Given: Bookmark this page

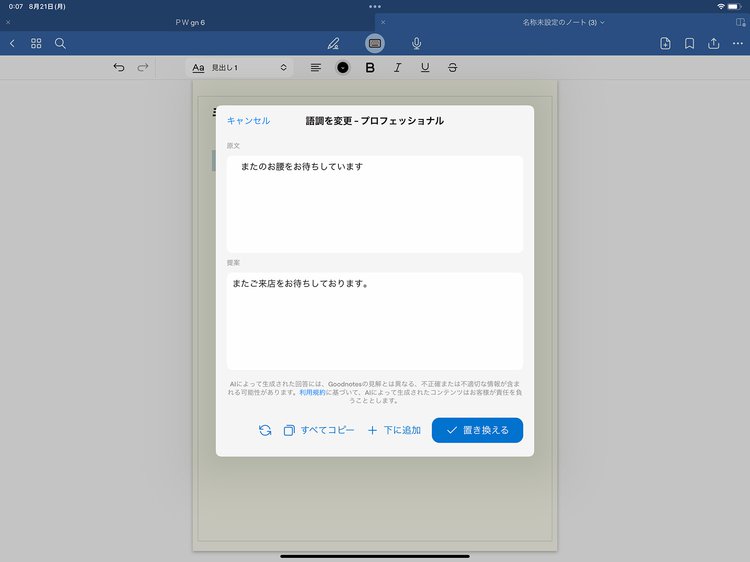Looking at the screenshot, I should tap(689, 44).
